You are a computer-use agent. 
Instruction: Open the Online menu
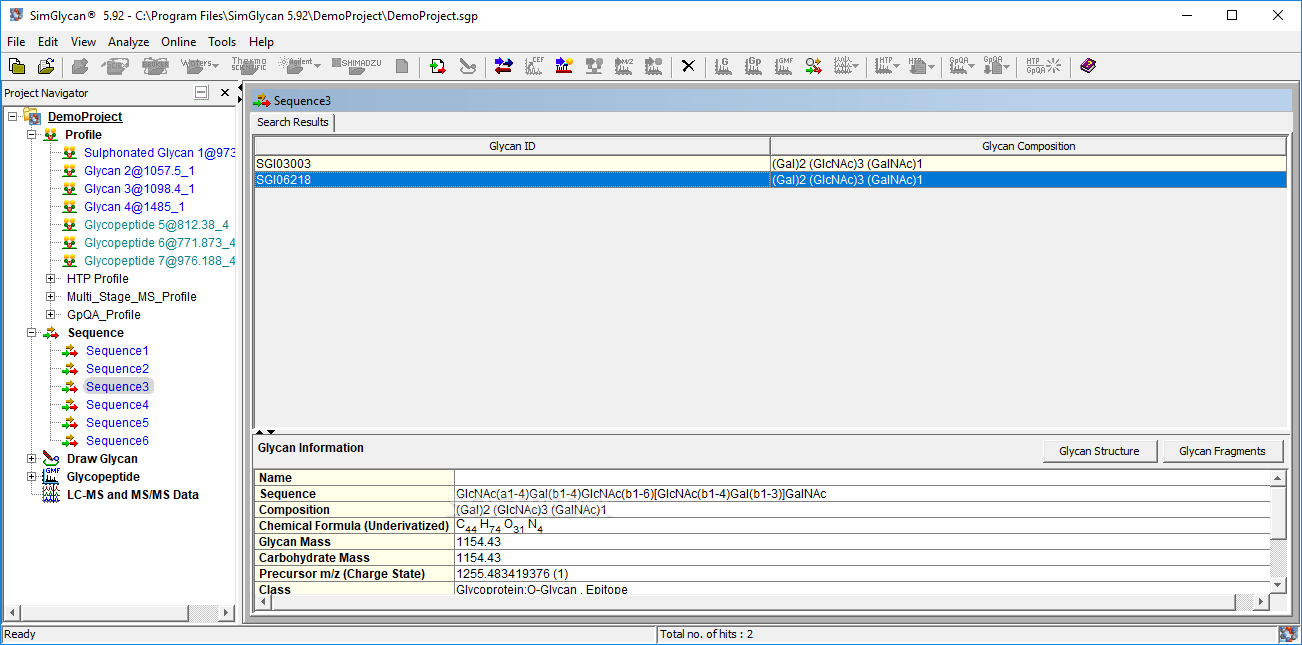click(x=179, y=42)
